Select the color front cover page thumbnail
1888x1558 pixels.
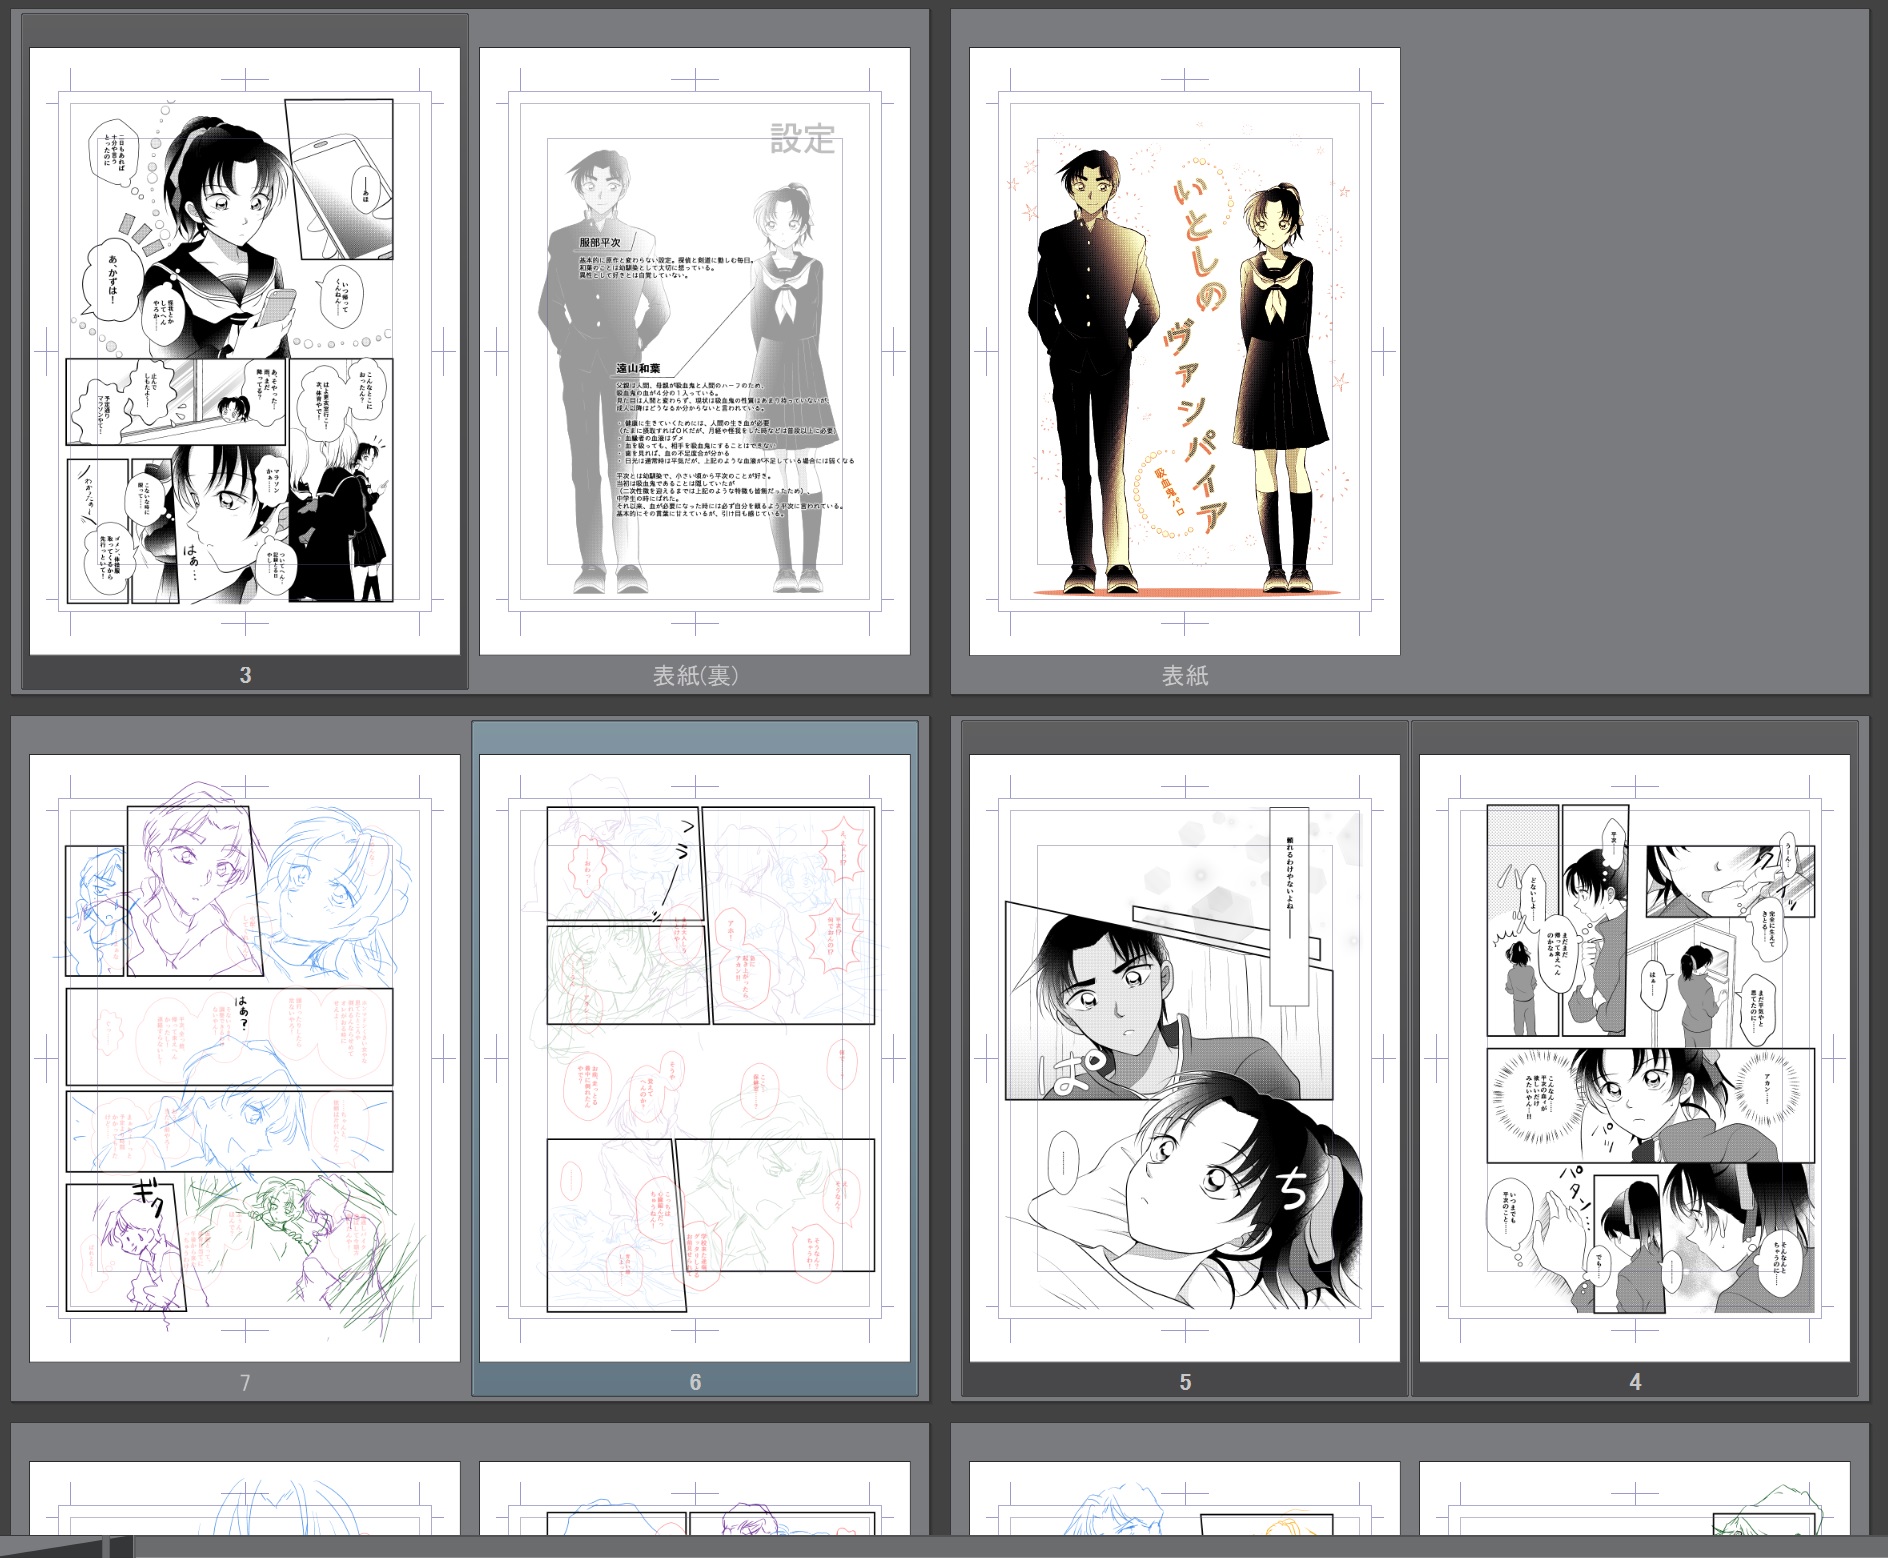[x=1185, y=350]
